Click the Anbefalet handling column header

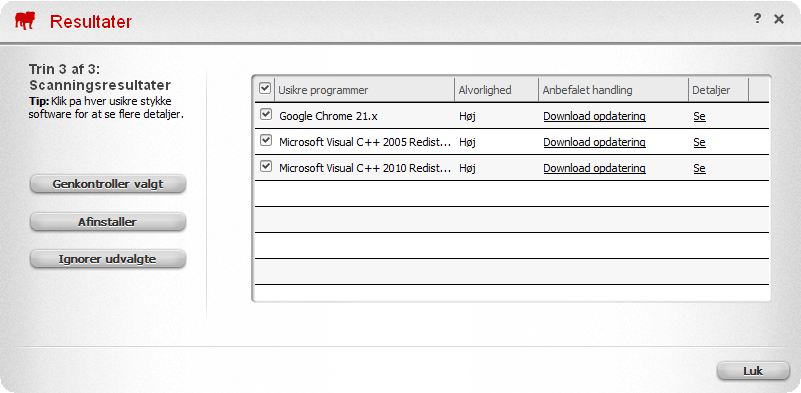pyautogui.click(x=613, y=90)
